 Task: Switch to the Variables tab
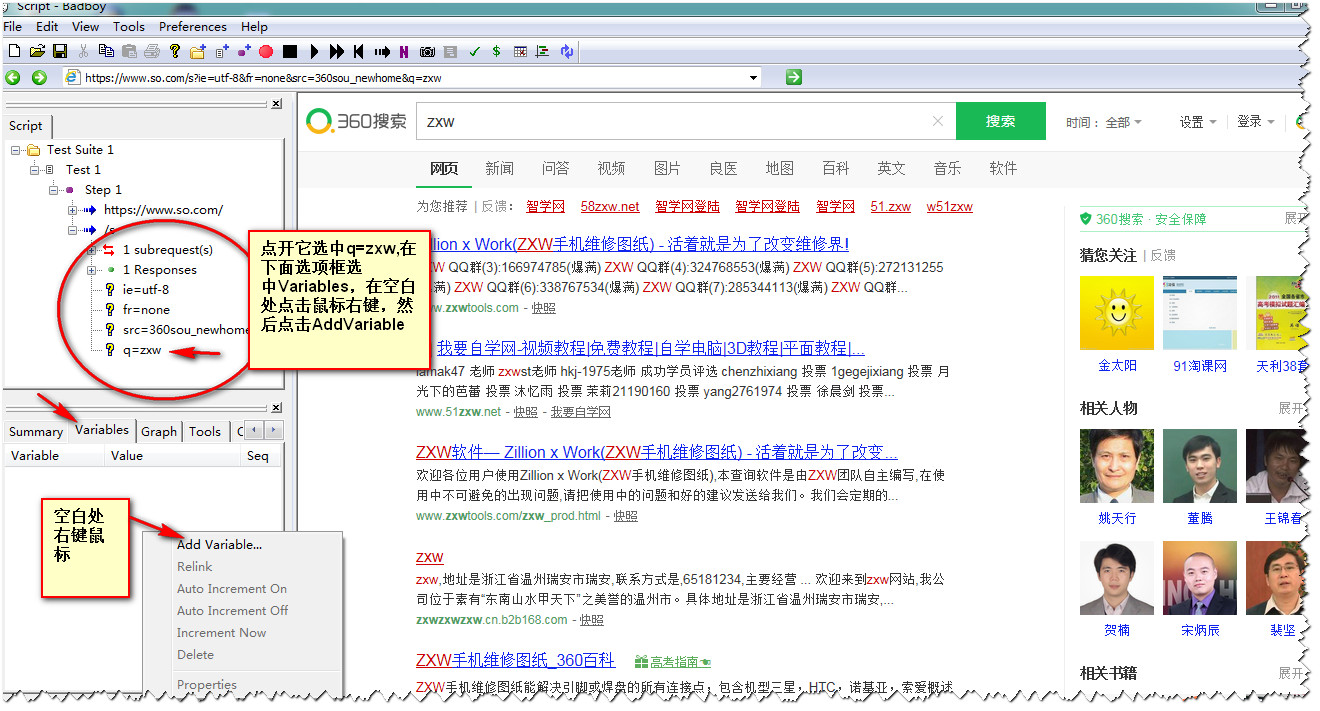[x=102, y=430]
